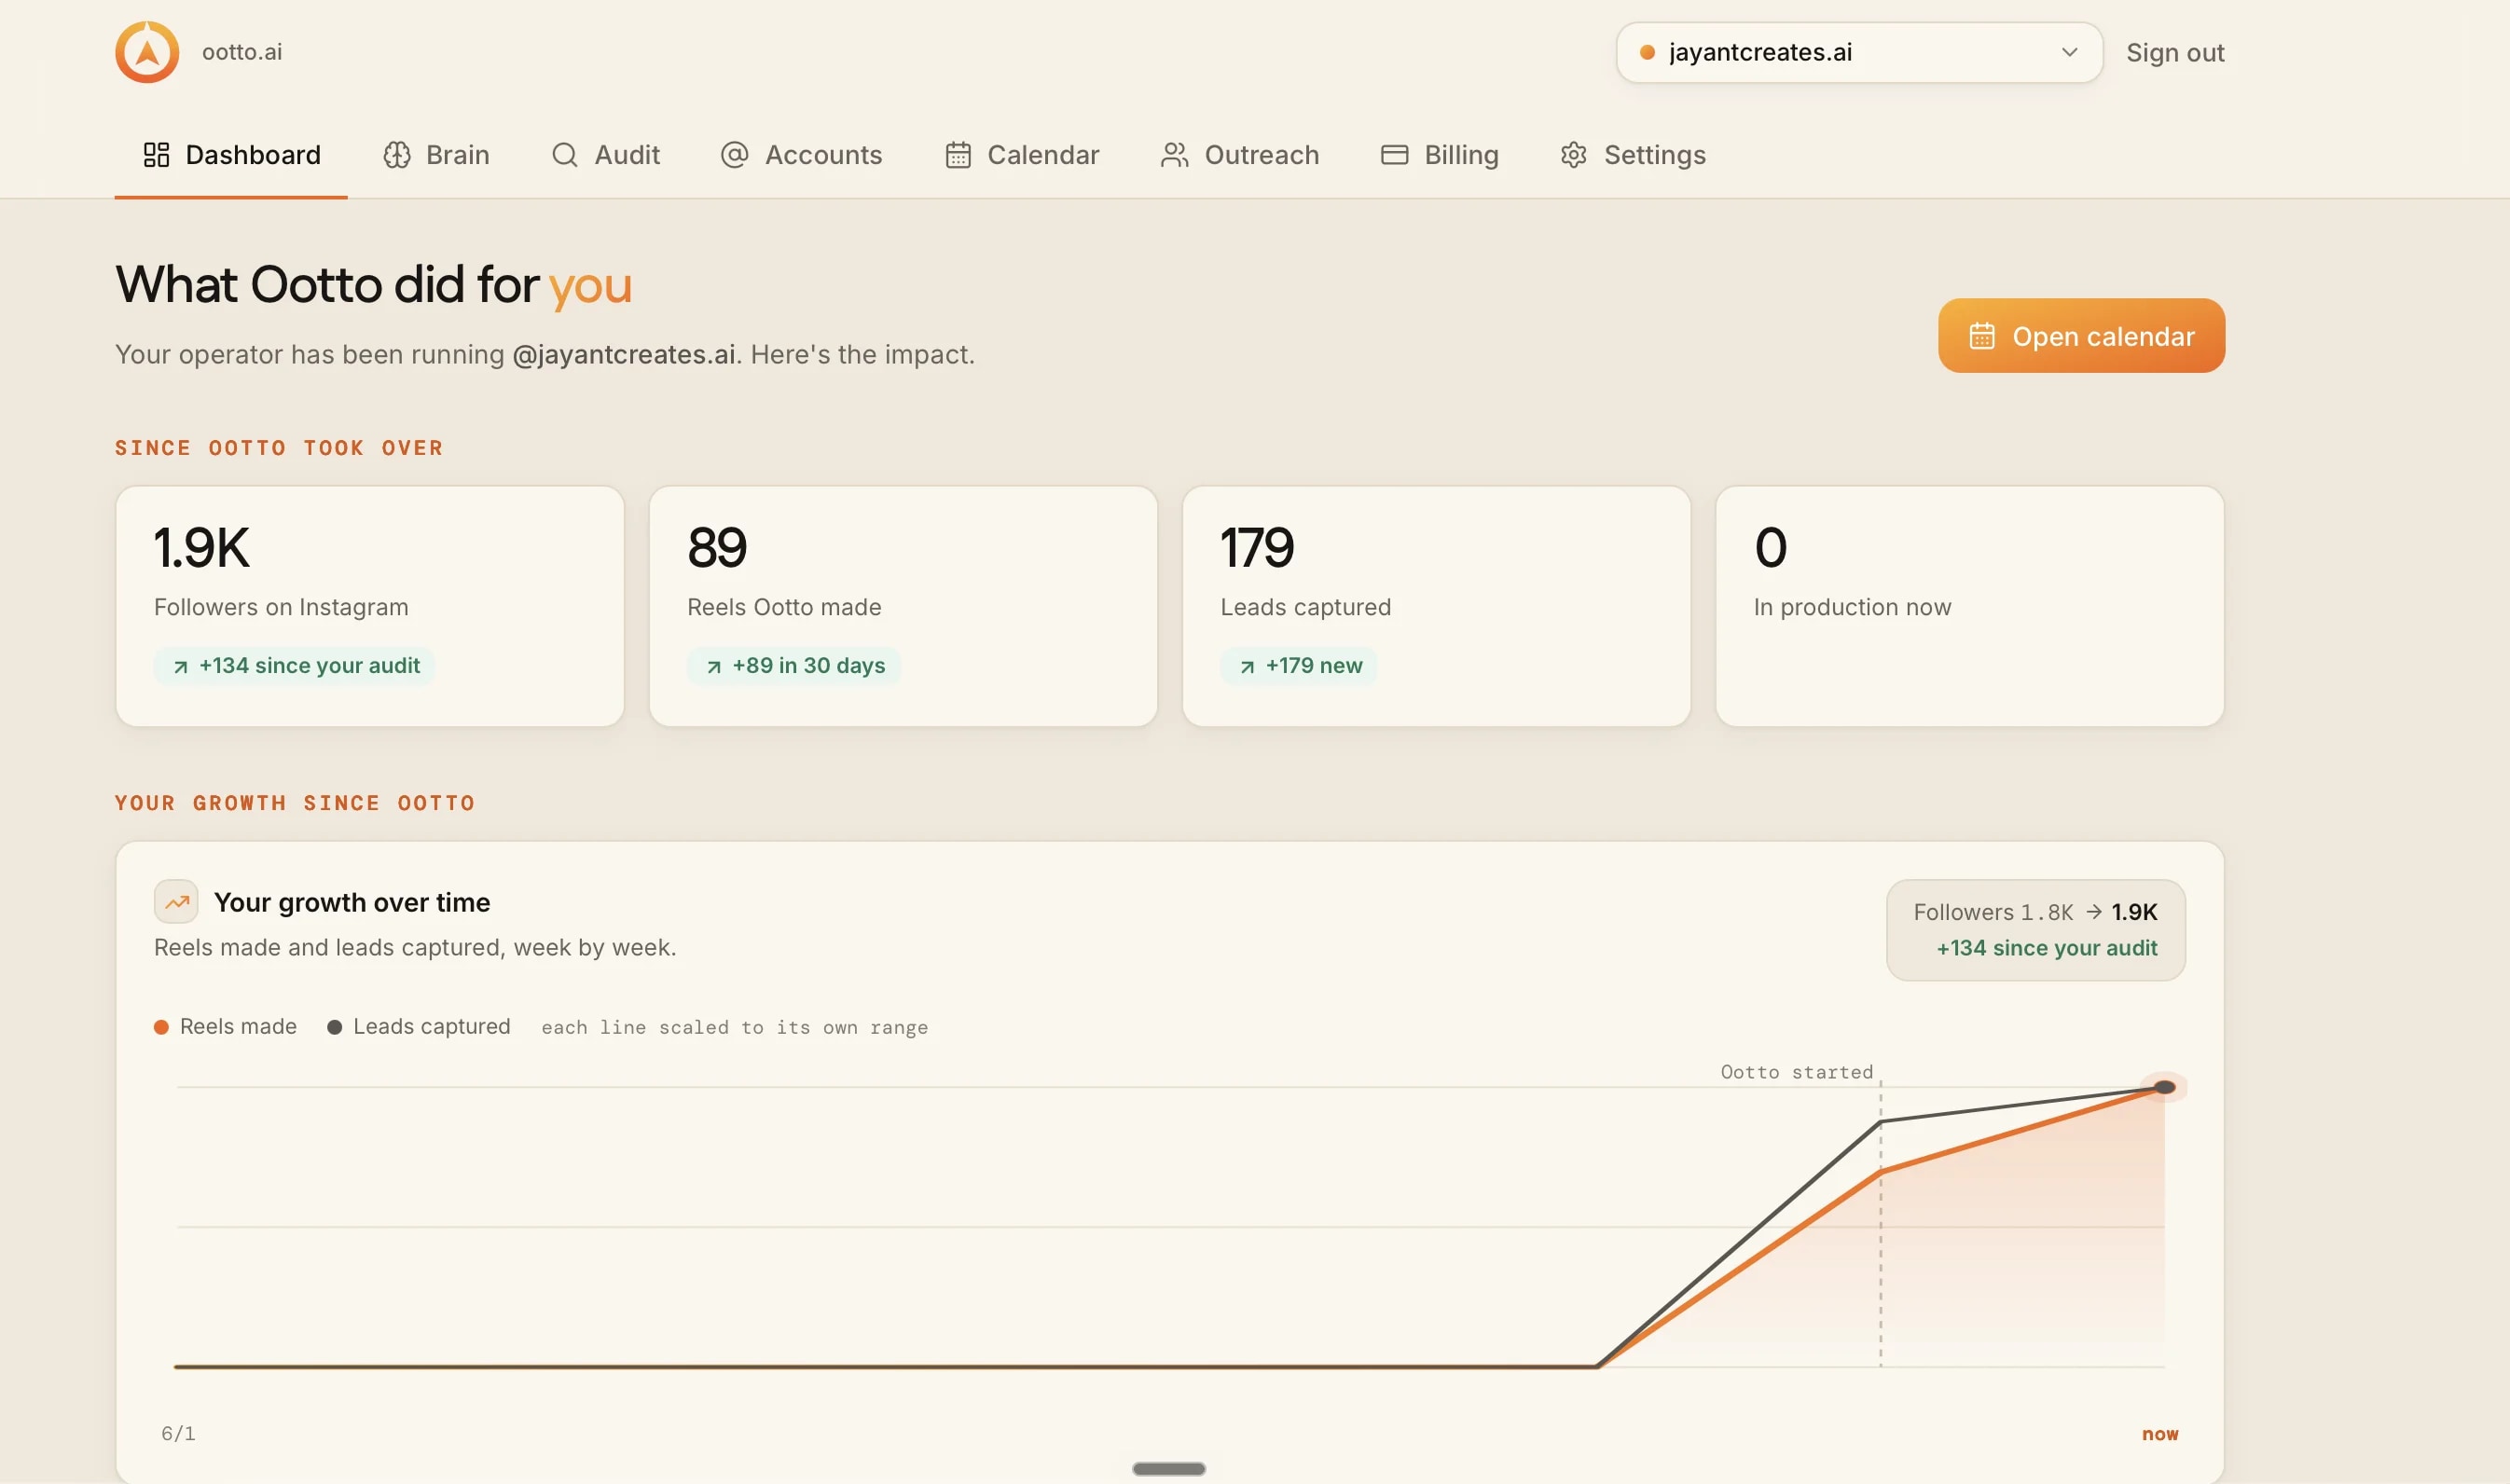Image resolution: width=2510 pixels, height=1484 pixels.
Task: Click the ootto.ai brand name
Action: pos(242,52)
